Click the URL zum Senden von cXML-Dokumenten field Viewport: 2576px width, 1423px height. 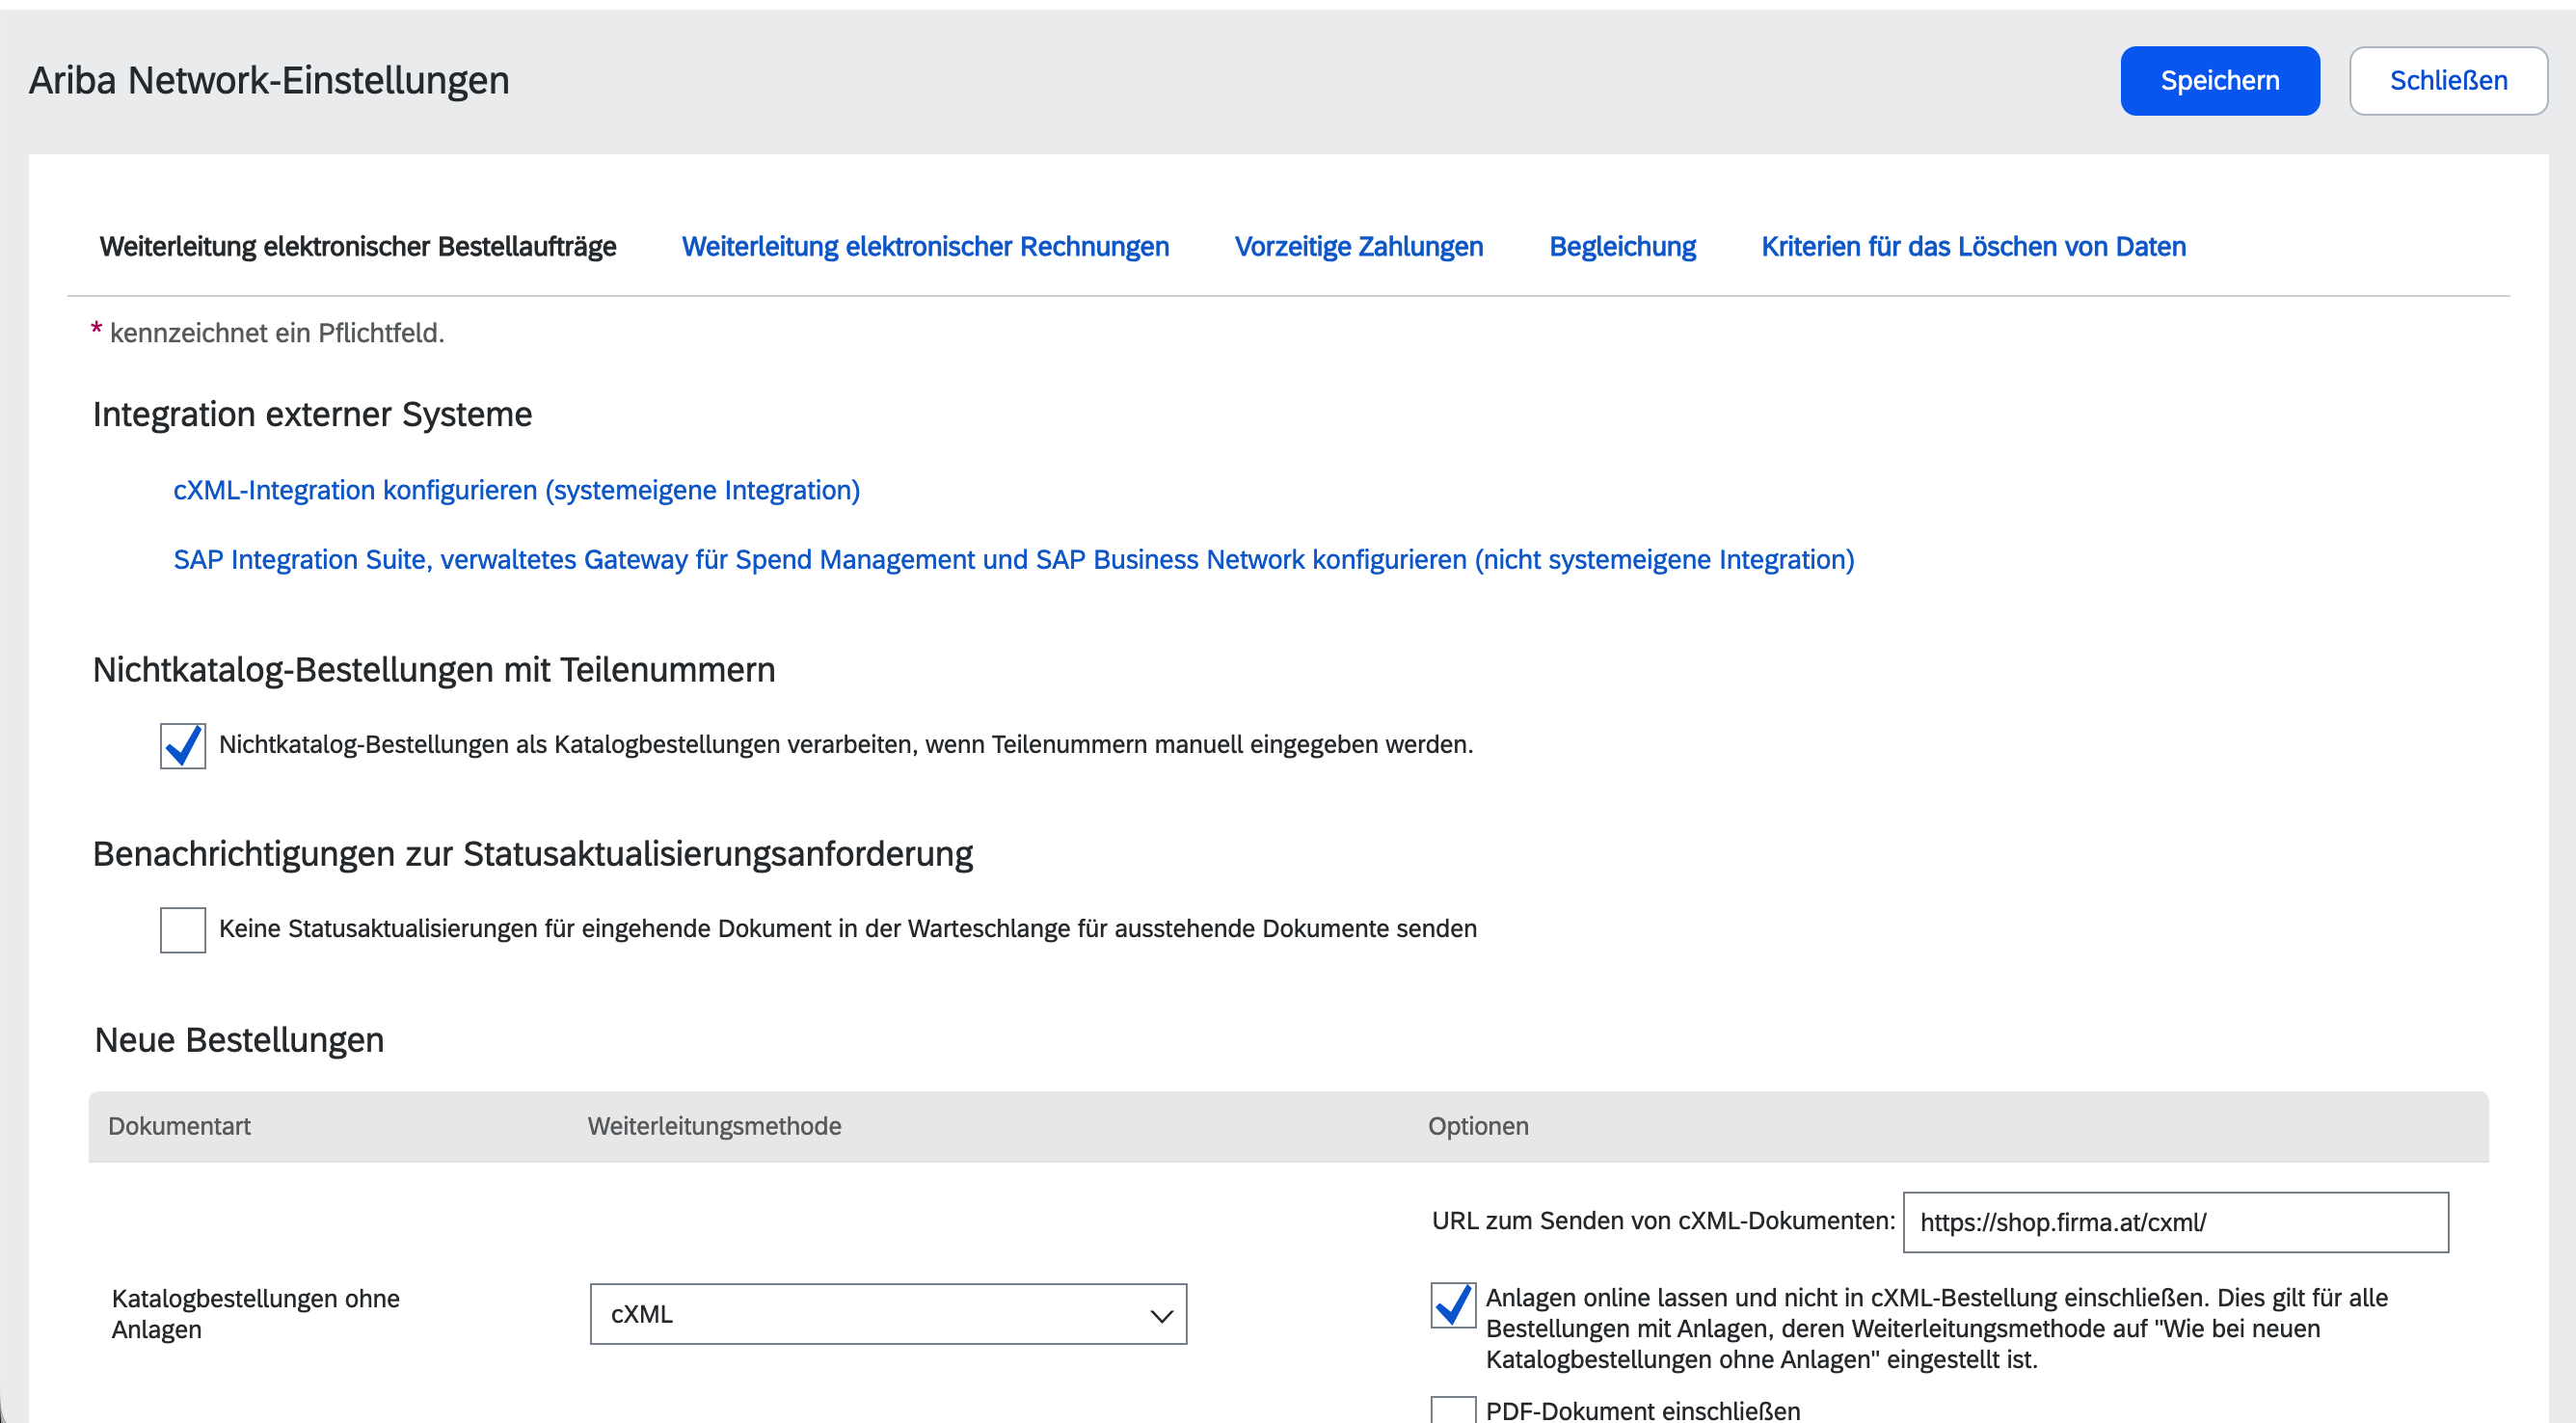point(2175,1222)
